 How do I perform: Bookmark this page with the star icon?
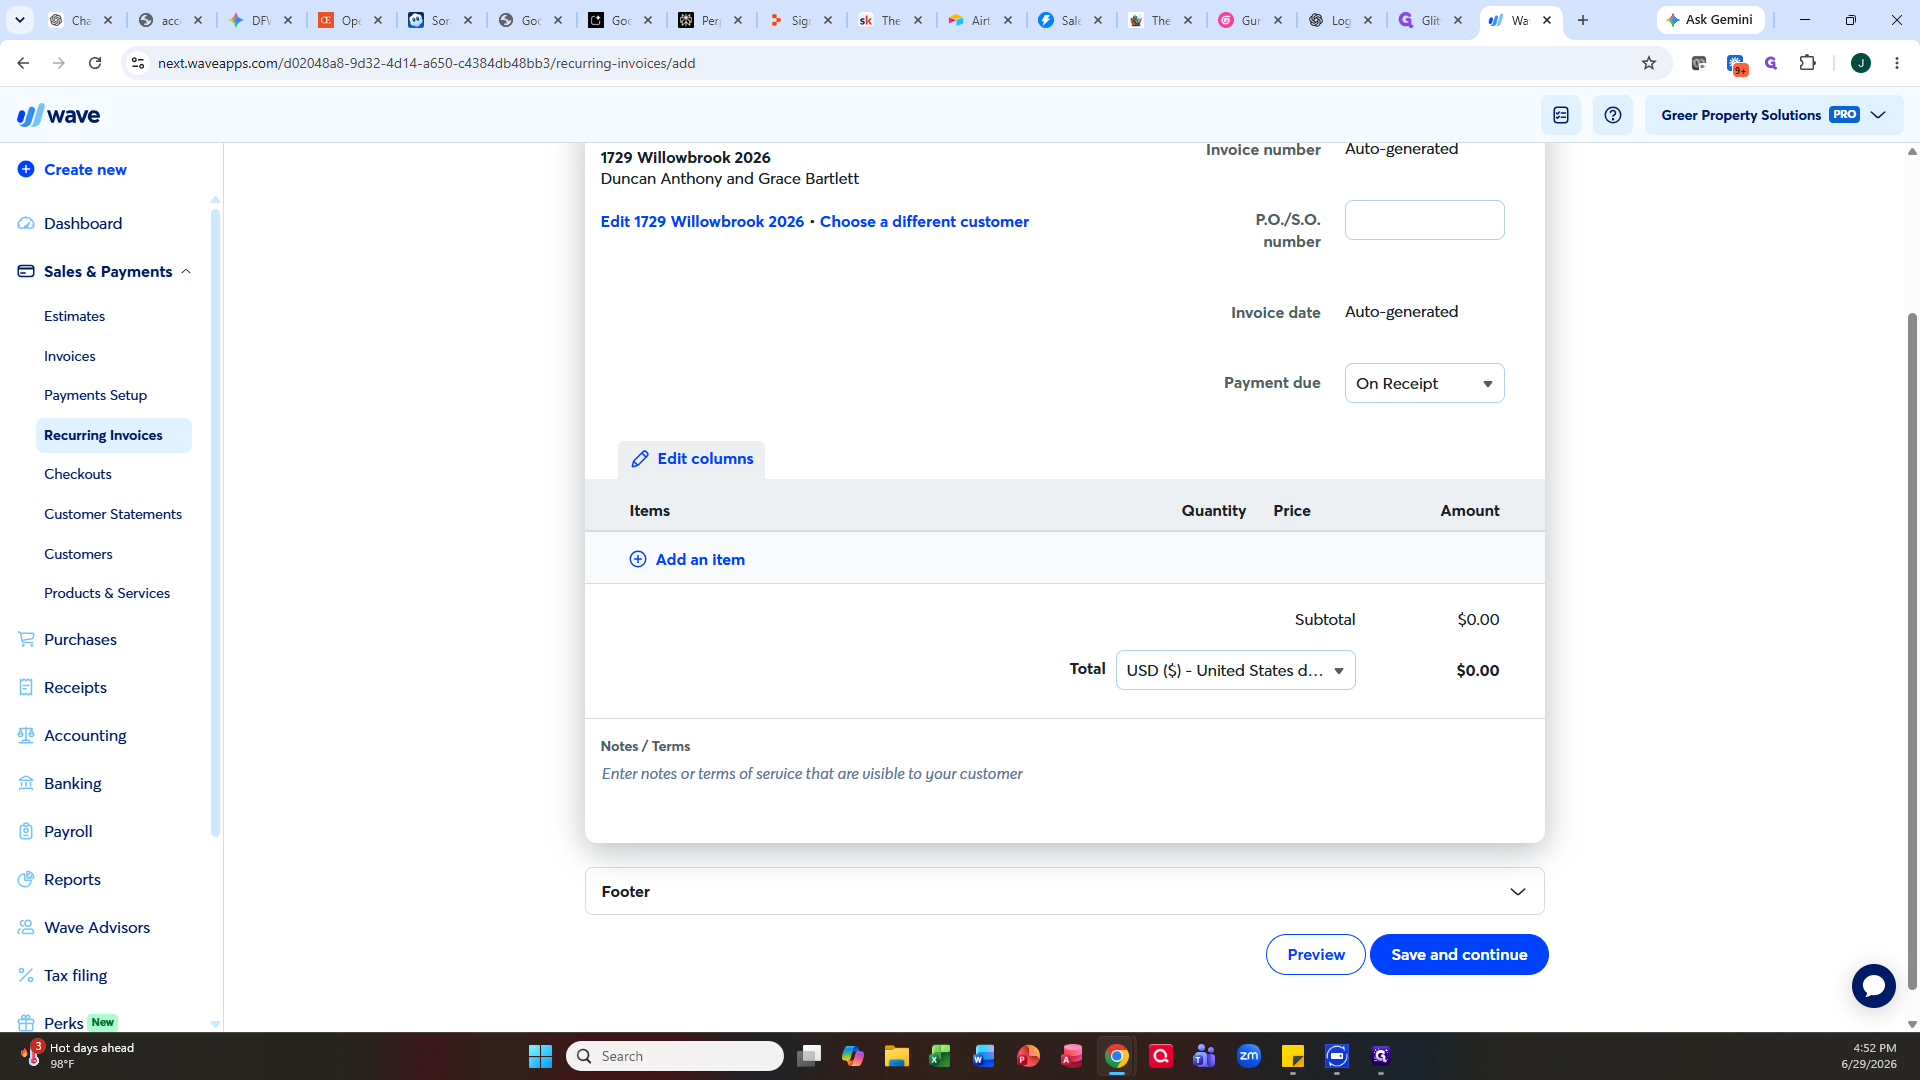[1648, 63]
